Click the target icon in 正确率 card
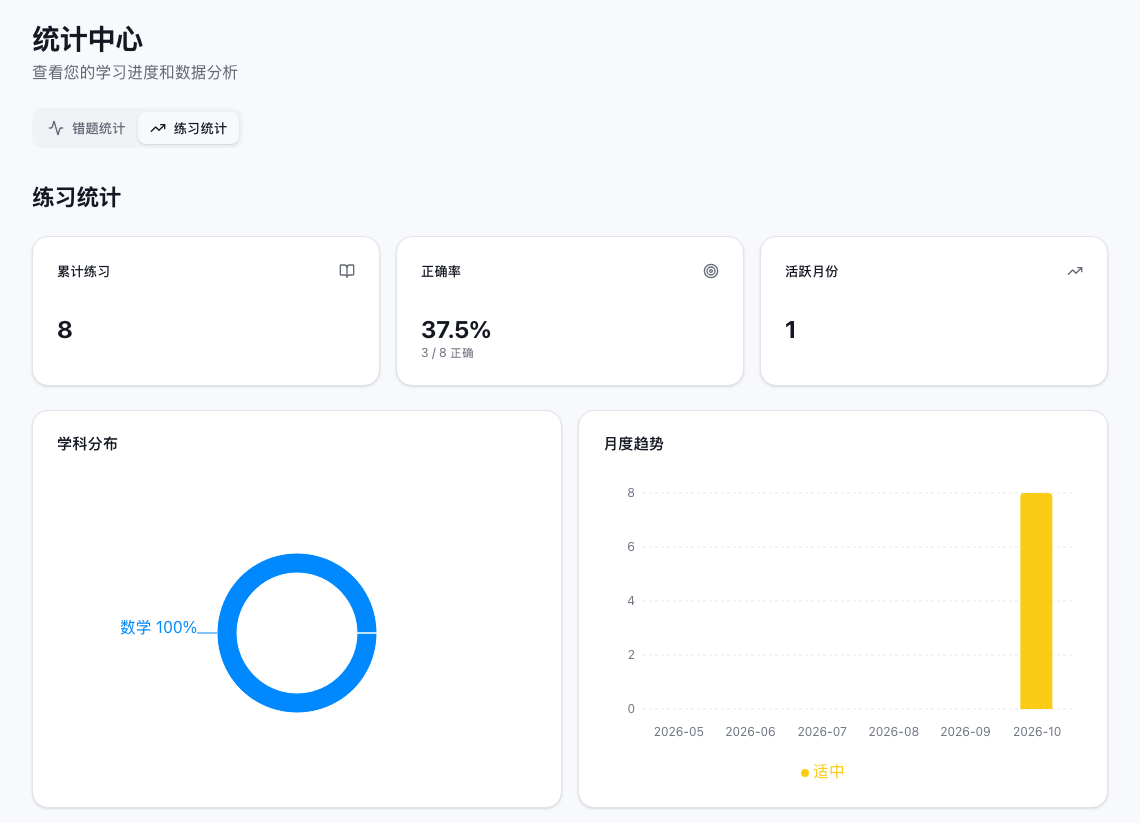1140x823 pixels. click(x=711, y=271)
